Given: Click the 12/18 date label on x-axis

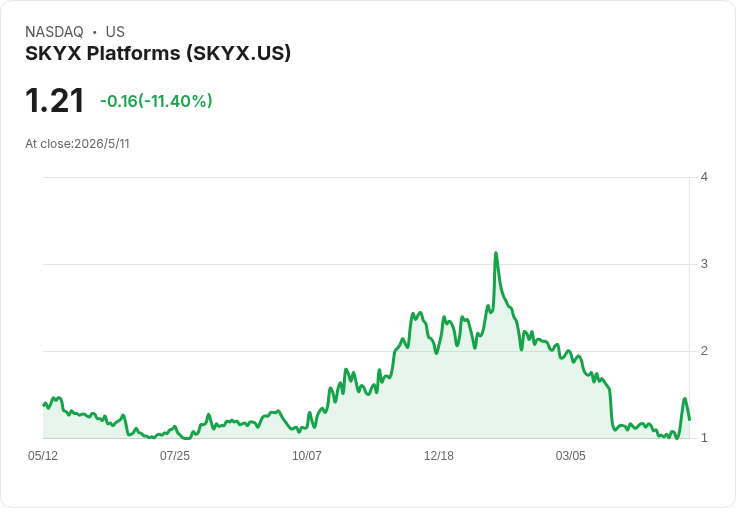Looking at the screenshot, I should coord(438,455).
